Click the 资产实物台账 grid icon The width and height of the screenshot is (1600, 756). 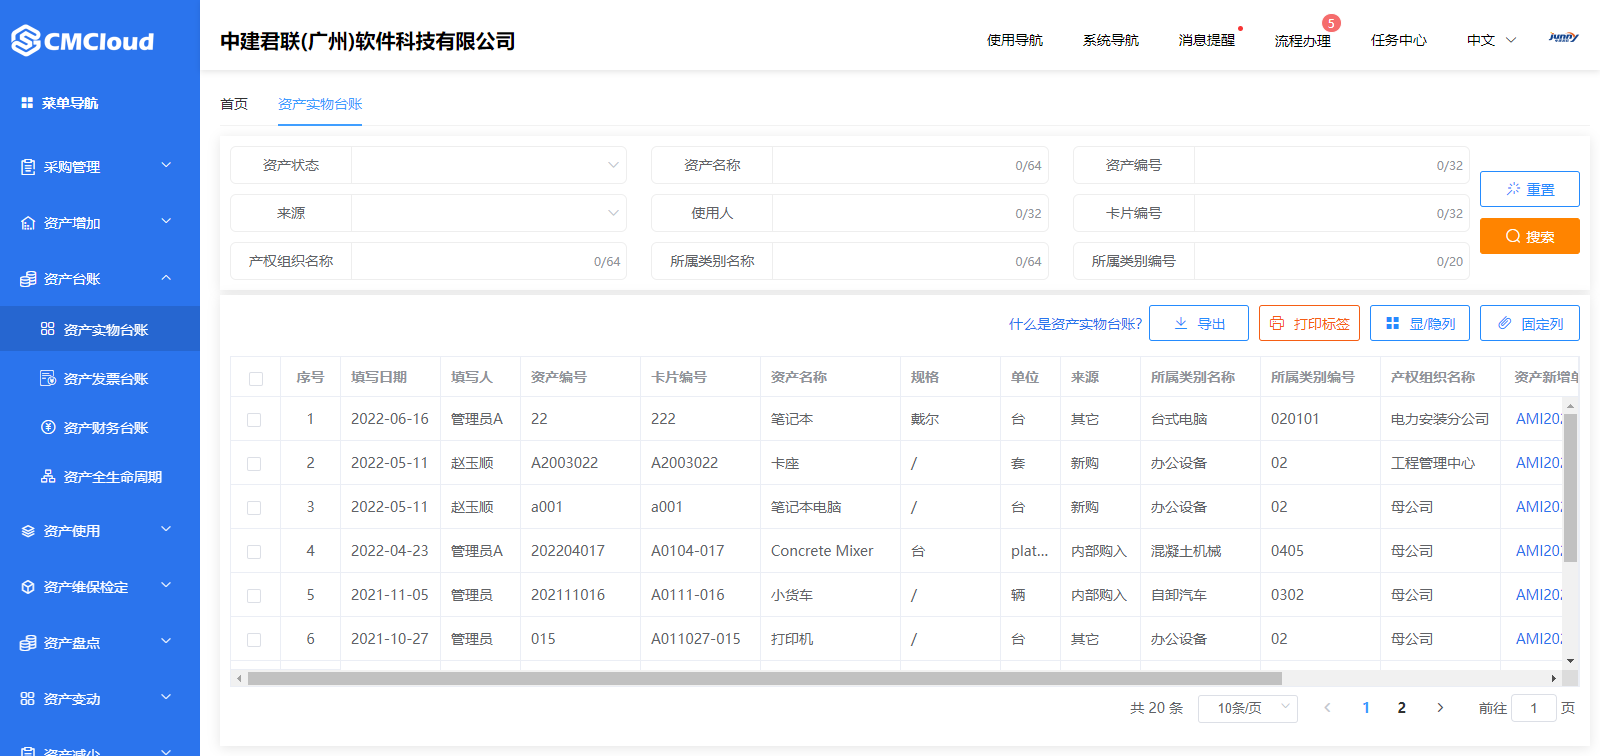[x=47, y=329]
